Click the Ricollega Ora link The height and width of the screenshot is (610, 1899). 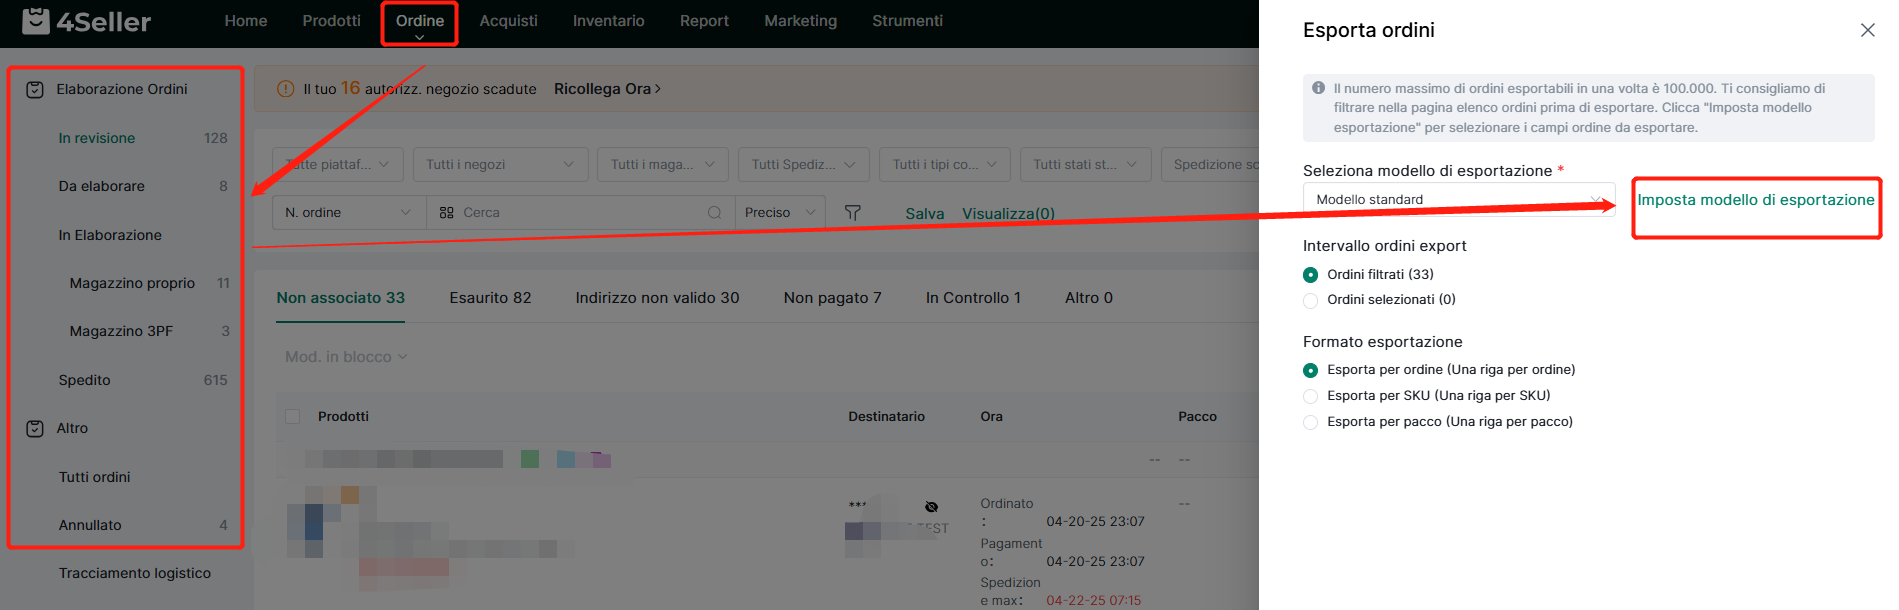tap(607, 89)
